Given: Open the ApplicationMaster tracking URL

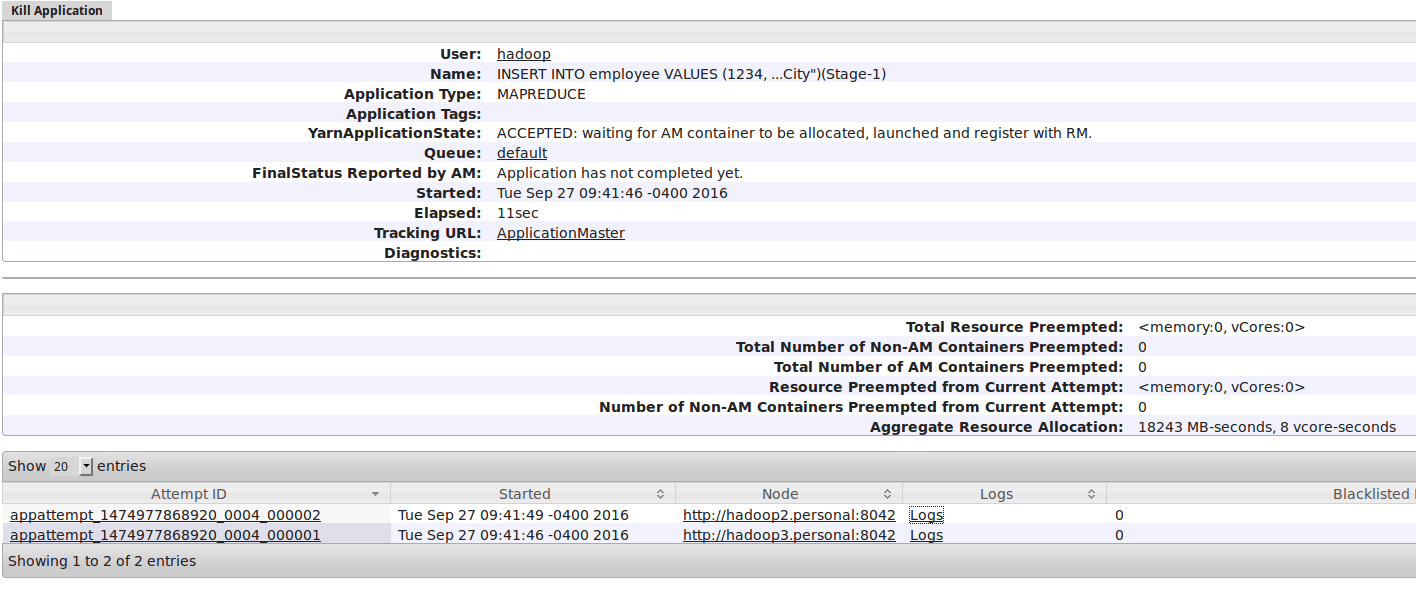Looking at the screenshot, I should [x=561, y=232].
